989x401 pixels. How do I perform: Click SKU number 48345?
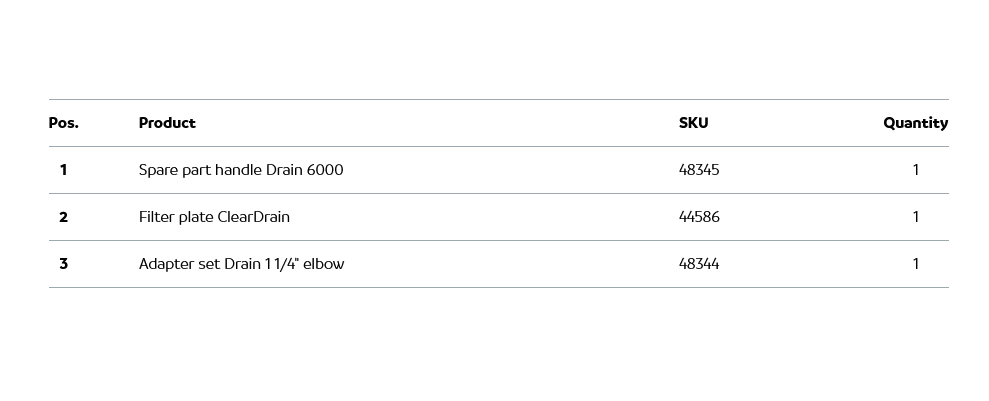click(x=699, y=170)
